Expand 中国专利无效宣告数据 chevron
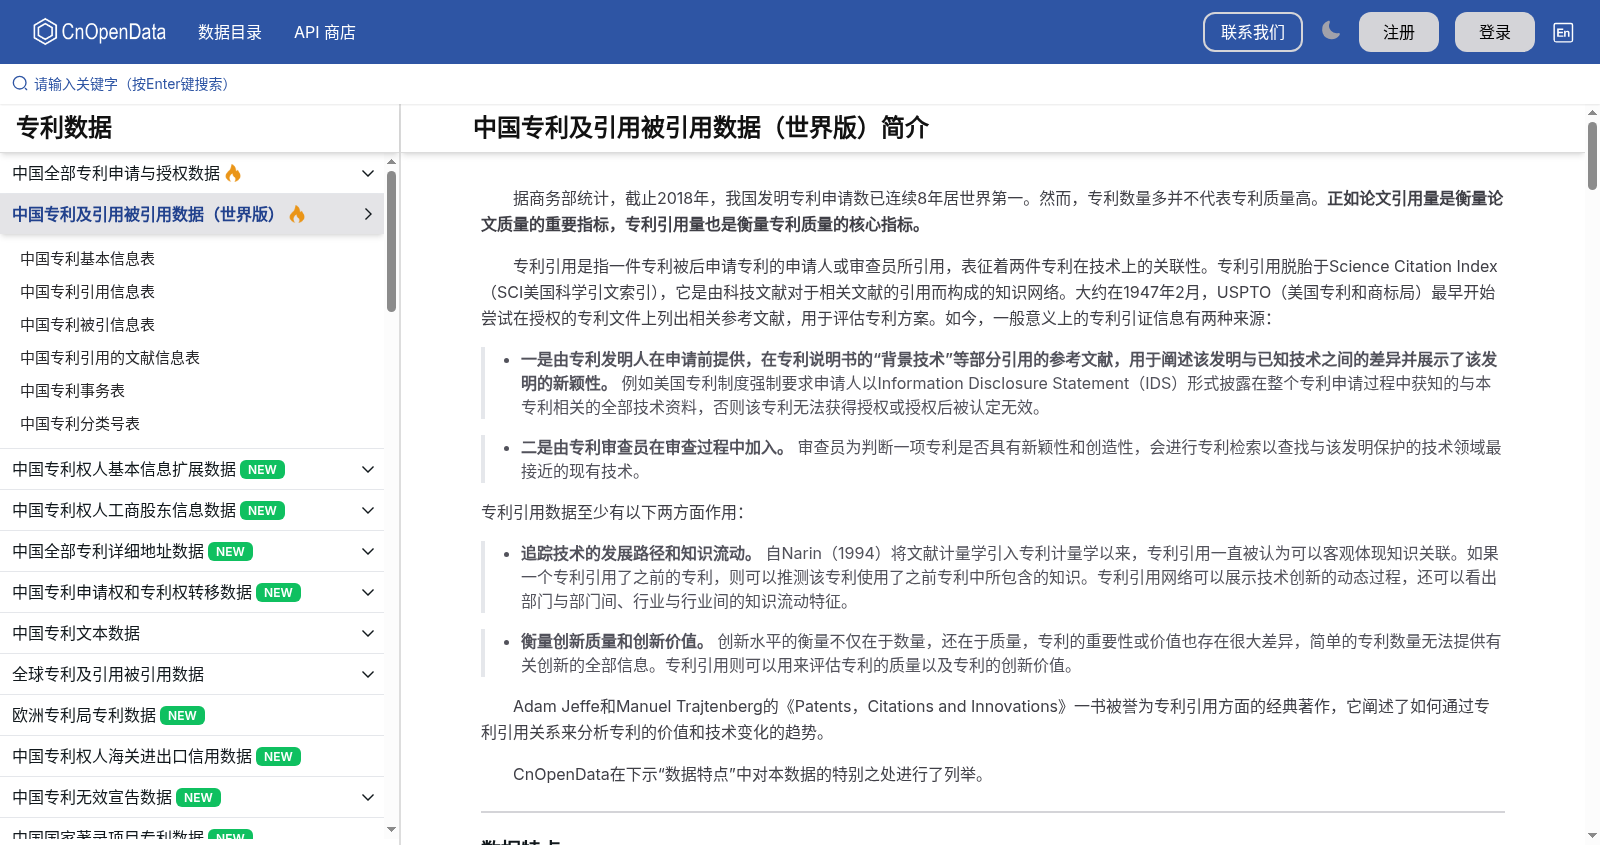Viewport: 1600px width, 861px height. click(368, 798)
